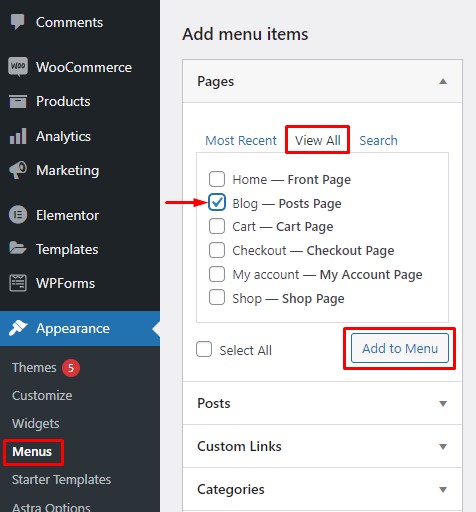Collapse the Pages panel arrow
476x512 pixels.
point(443,81)
